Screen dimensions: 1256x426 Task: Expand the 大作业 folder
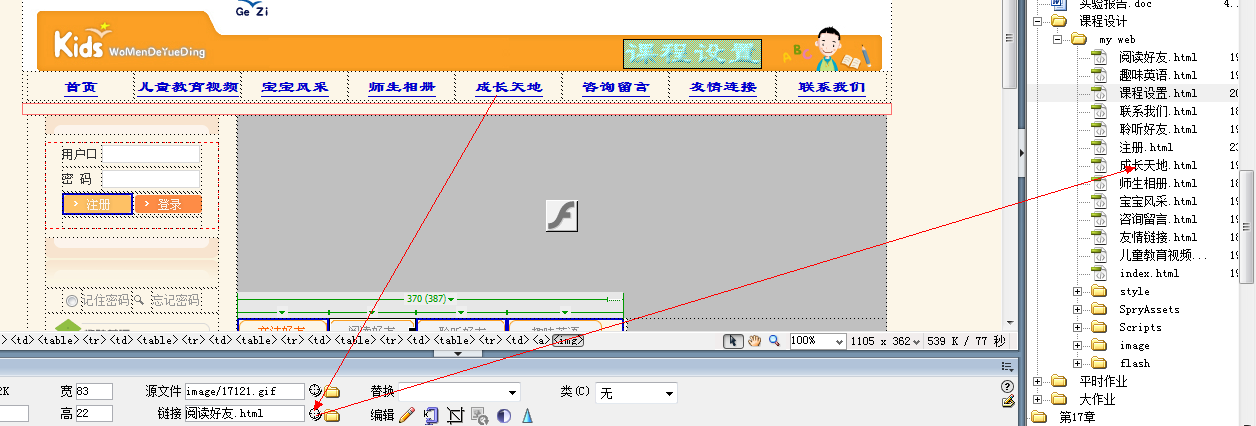[1038, 399]
